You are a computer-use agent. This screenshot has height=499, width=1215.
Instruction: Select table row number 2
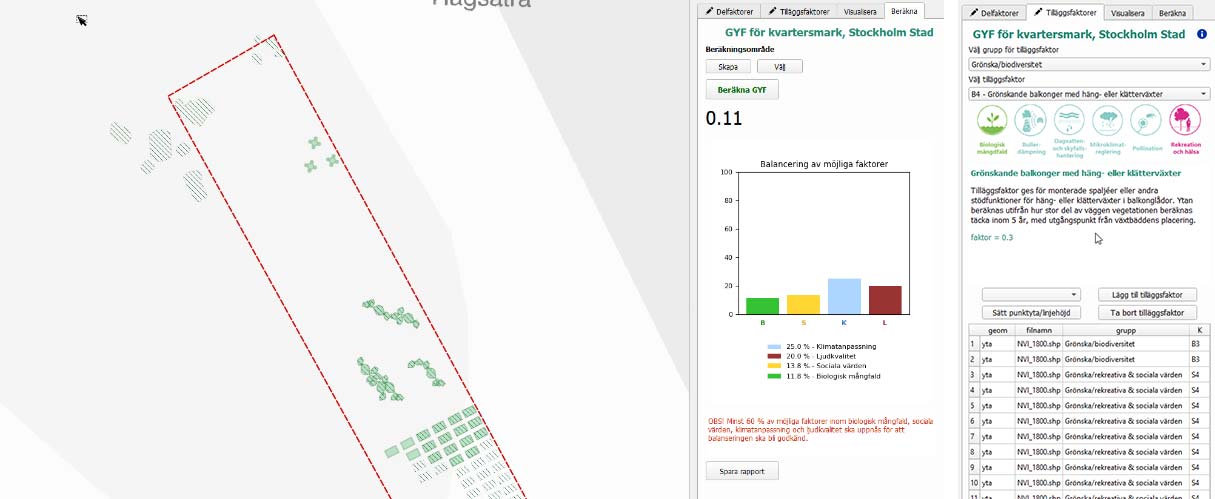pos(974,358)
